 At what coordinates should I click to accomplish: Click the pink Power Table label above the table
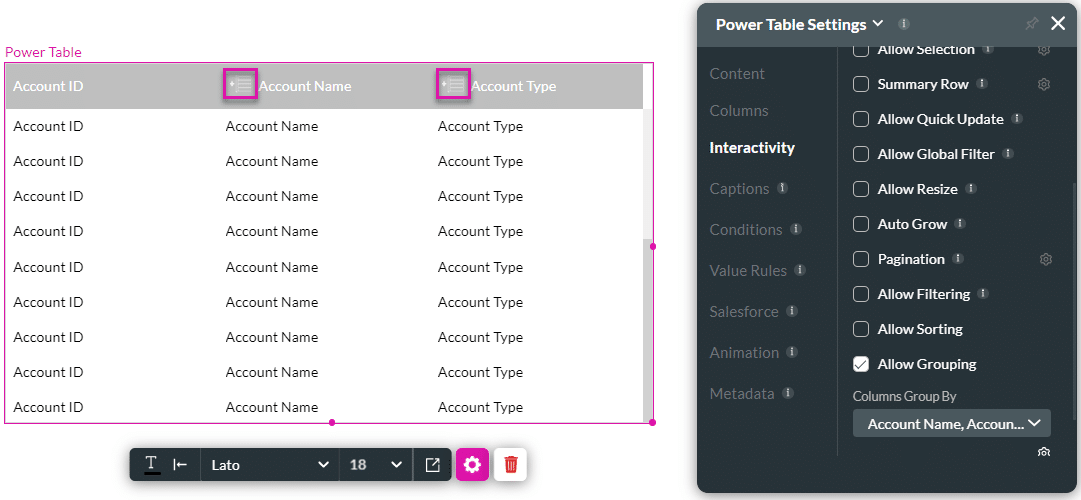point(43,52)
